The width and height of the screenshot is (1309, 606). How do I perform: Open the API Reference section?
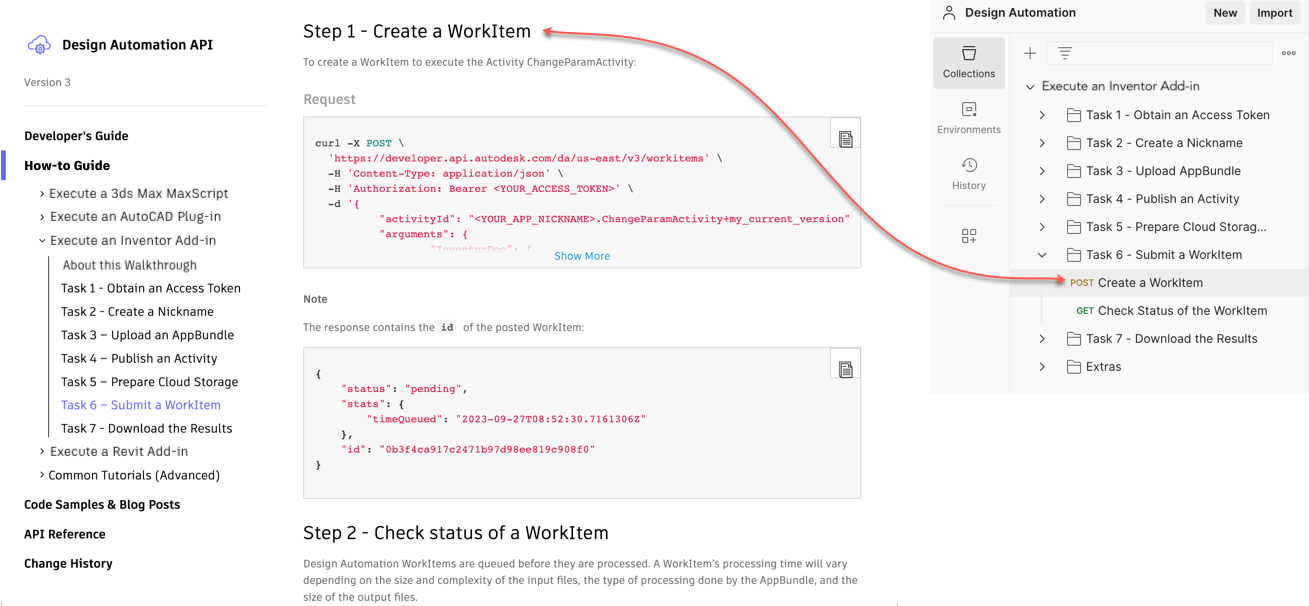point(65,534)
